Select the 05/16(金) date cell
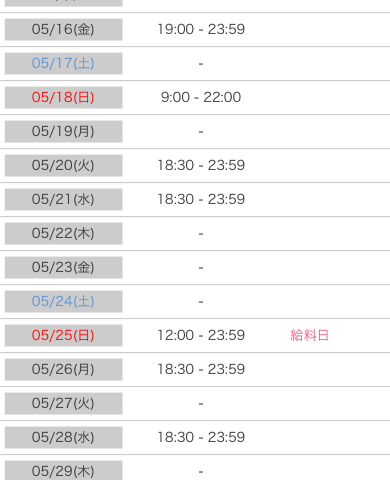Viewport: 390px width, 480px height. click(x=63, y=29)
